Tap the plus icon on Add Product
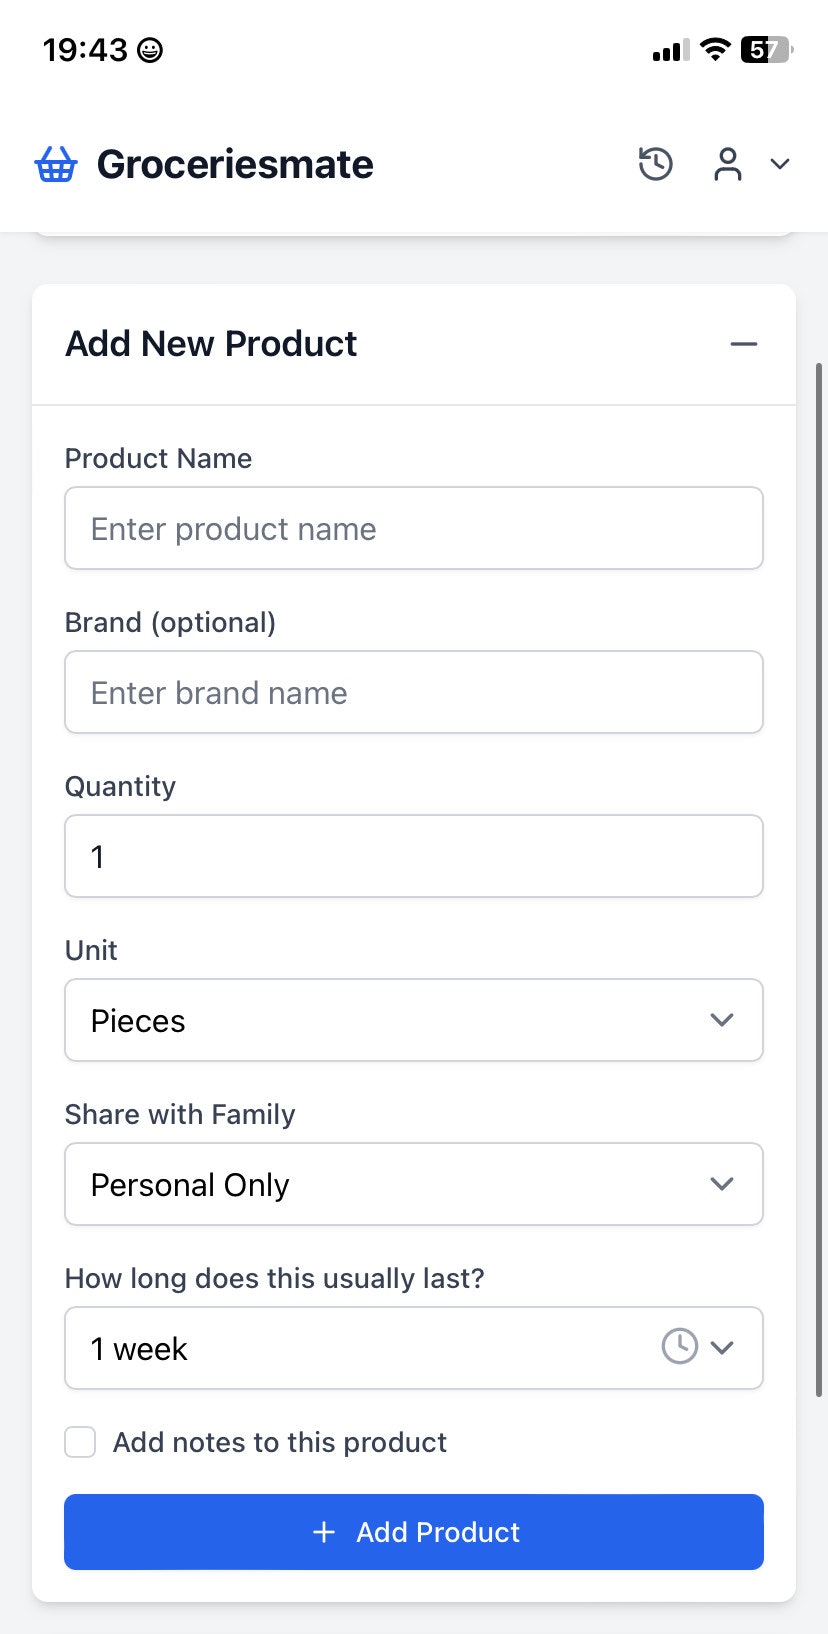 [324, 1532]
